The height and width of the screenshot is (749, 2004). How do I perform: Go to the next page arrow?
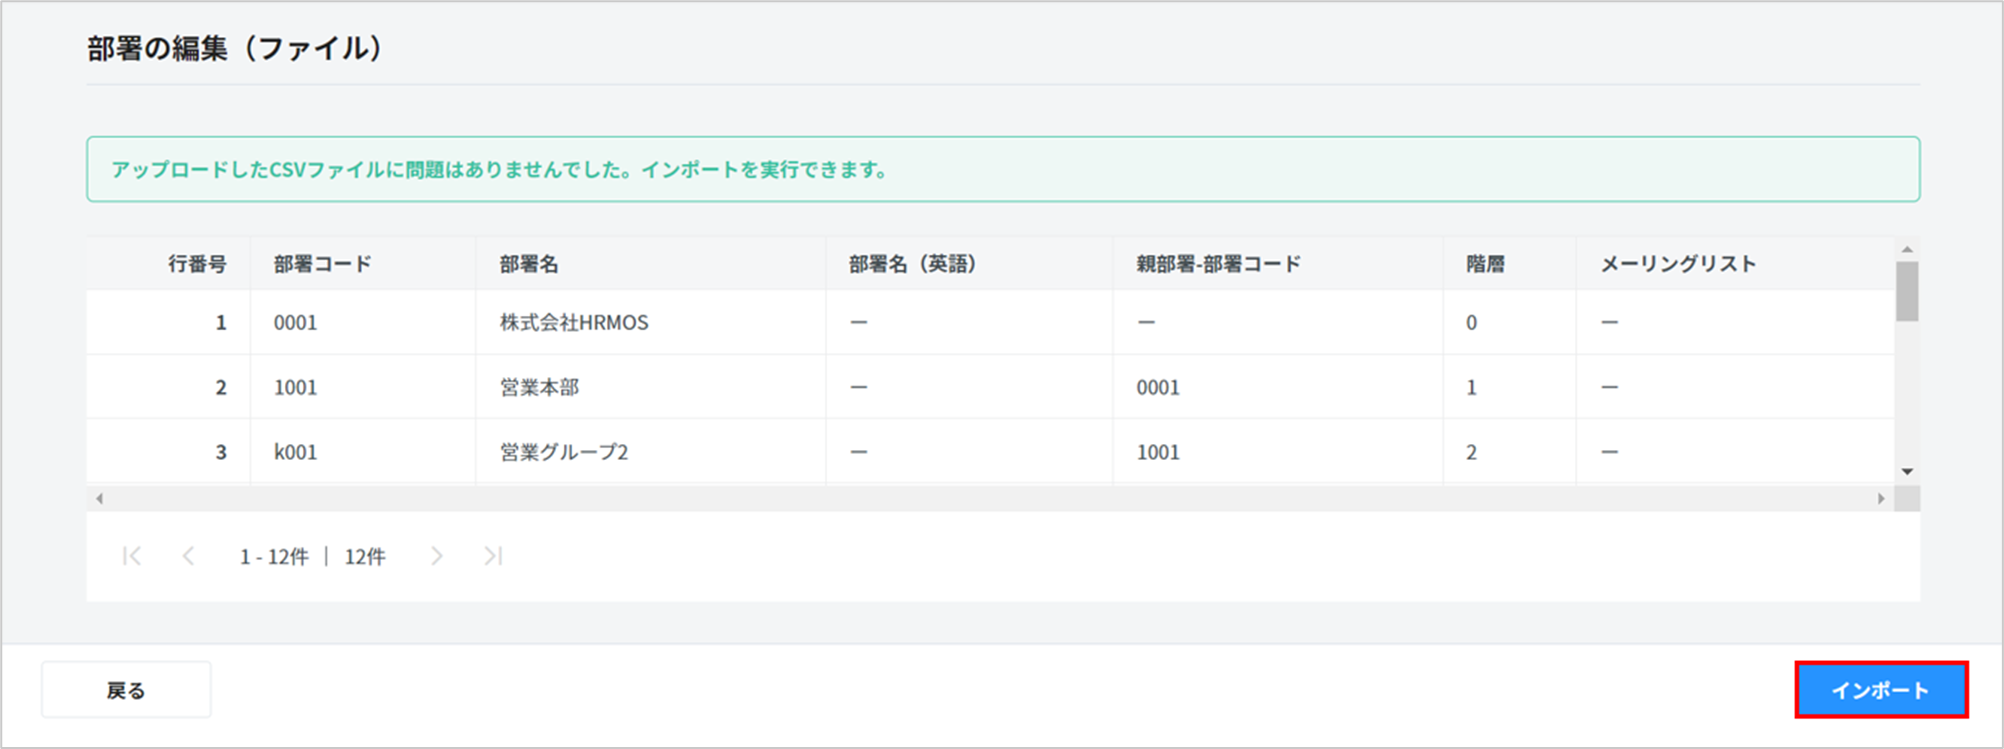click(436, 556)
